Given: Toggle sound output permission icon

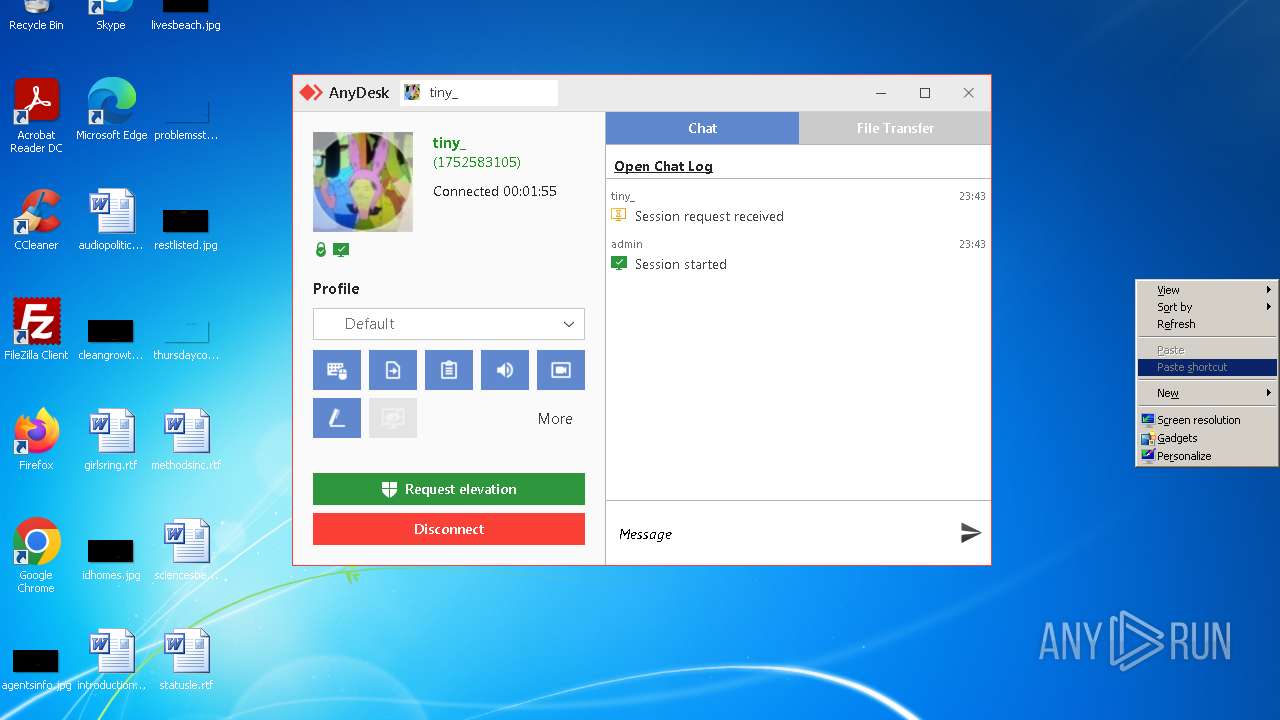Looking at the screenshot, I should click(x=505, y=370).
